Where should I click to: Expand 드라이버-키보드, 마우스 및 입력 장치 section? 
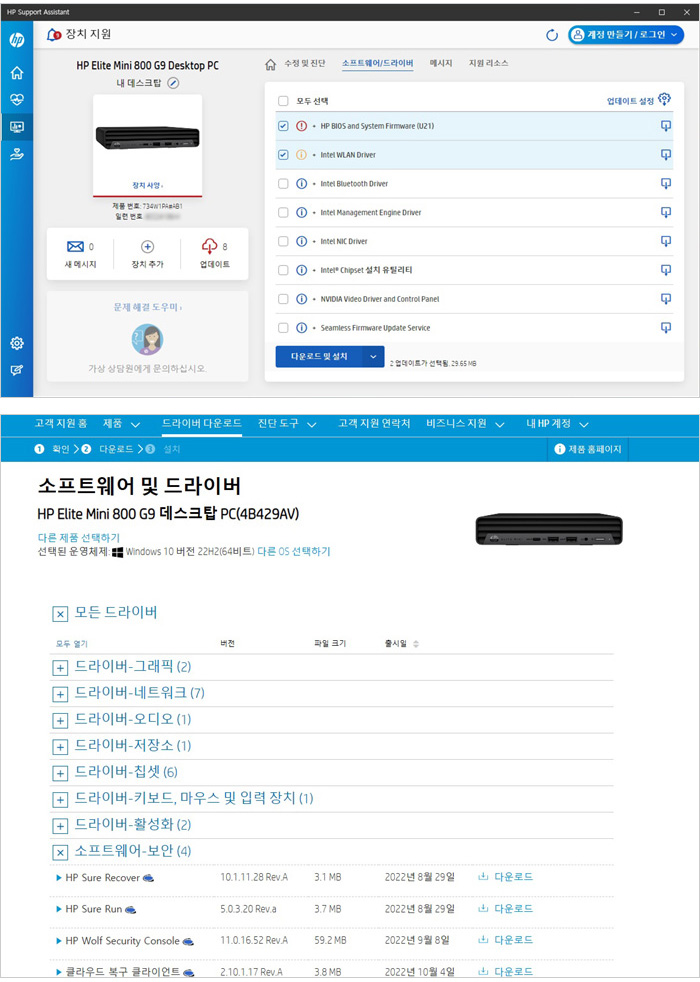(x=59, y=800)
